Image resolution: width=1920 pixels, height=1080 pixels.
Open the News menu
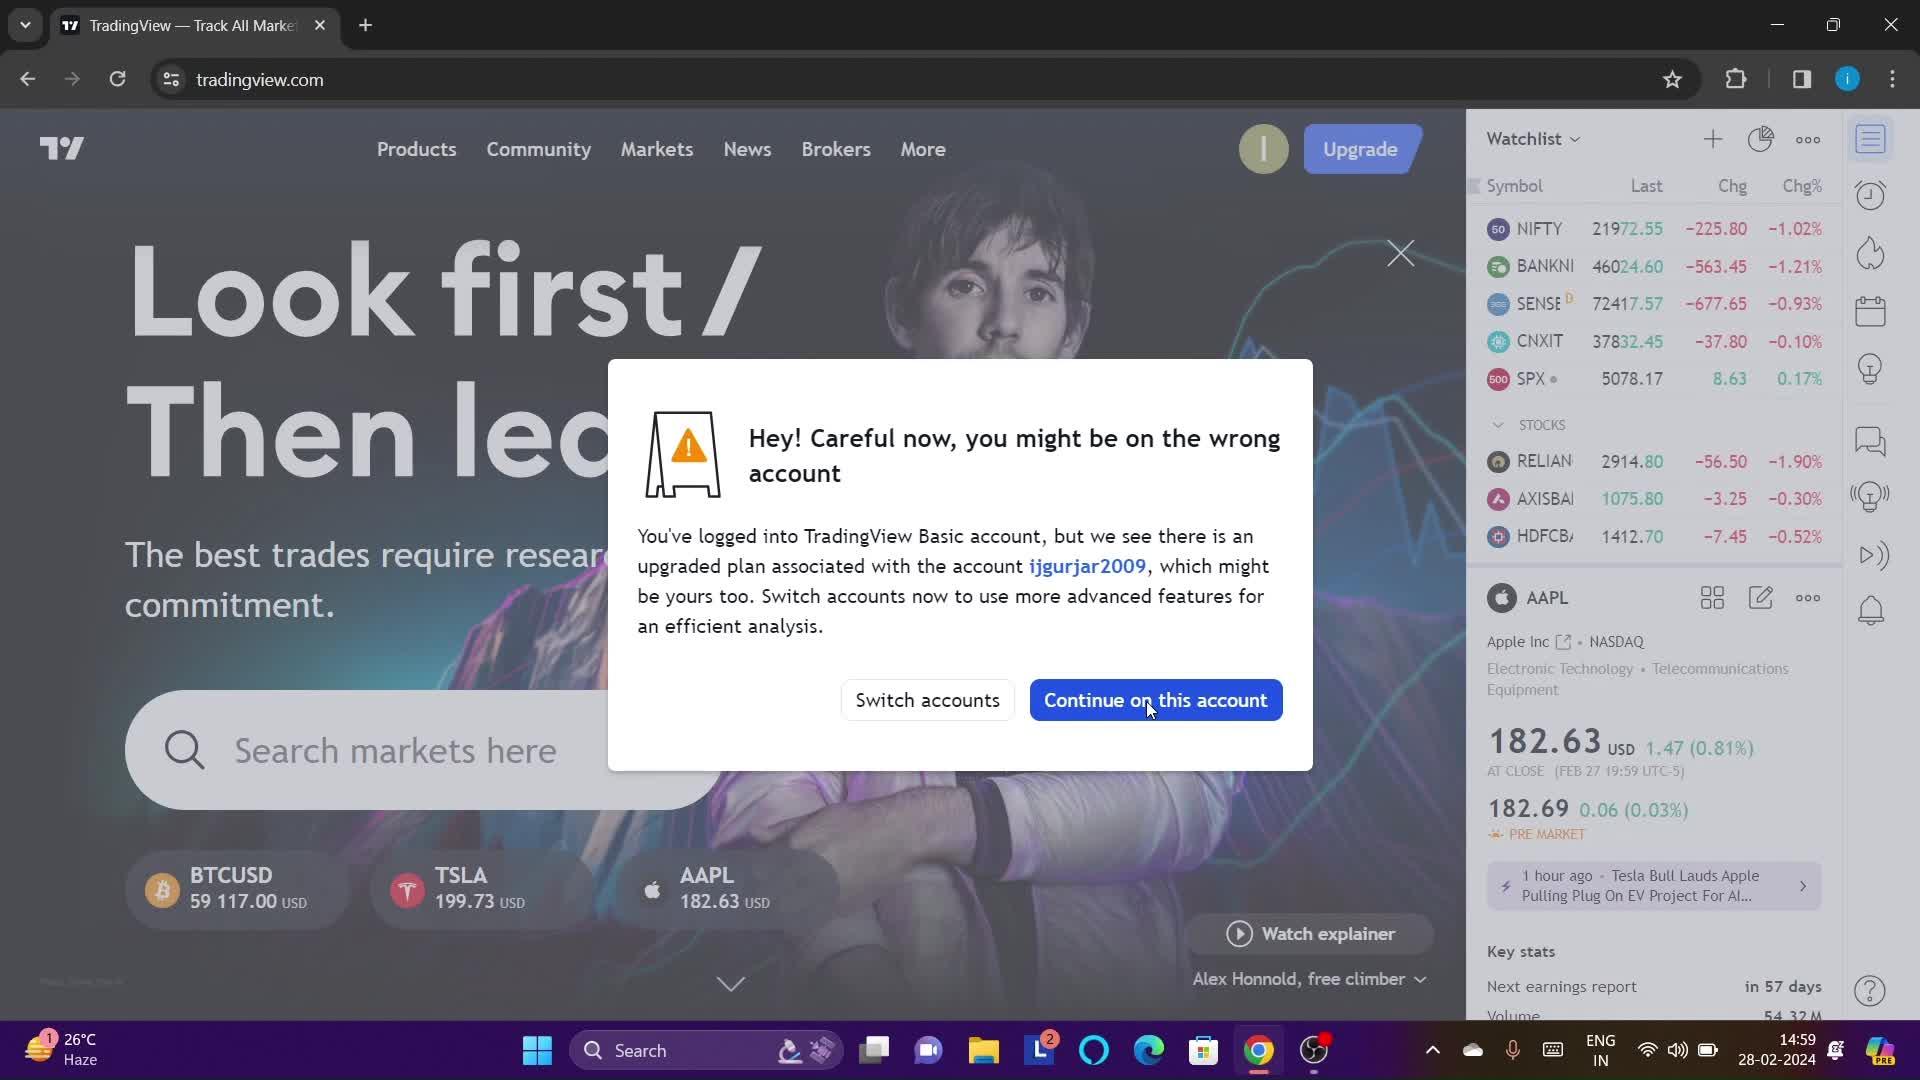tap(747, 149)
